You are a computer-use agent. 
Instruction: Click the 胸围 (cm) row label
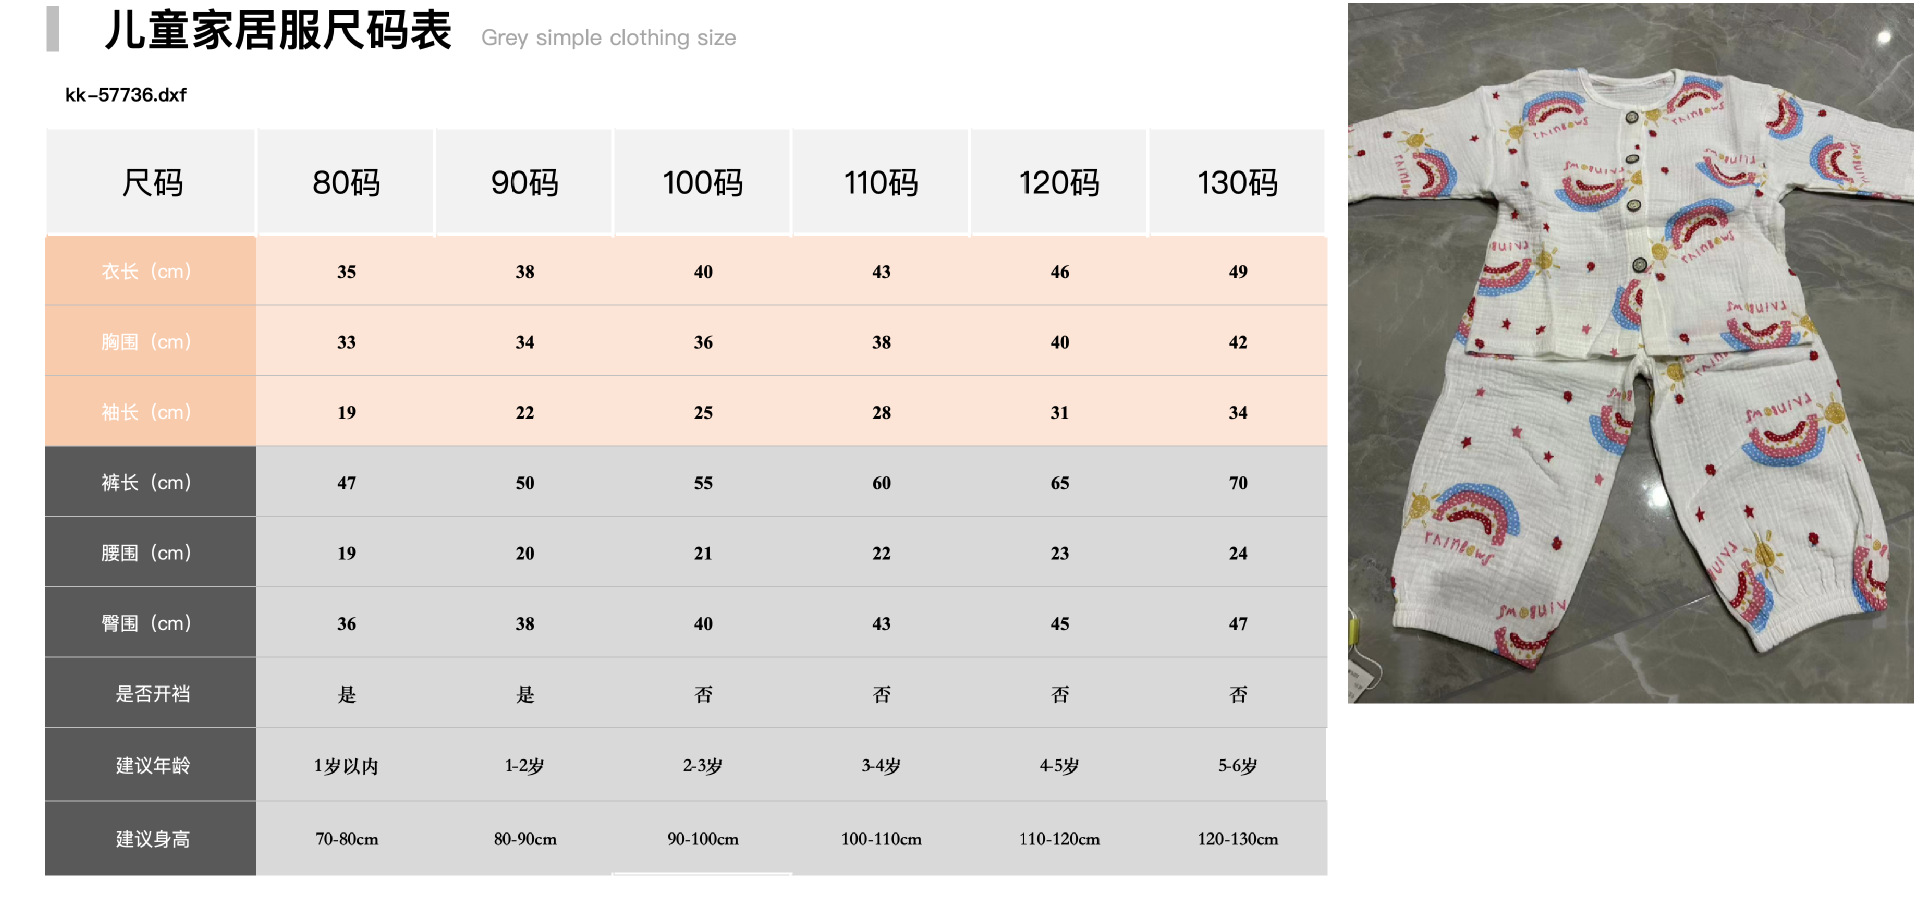(x=147, y=342)
